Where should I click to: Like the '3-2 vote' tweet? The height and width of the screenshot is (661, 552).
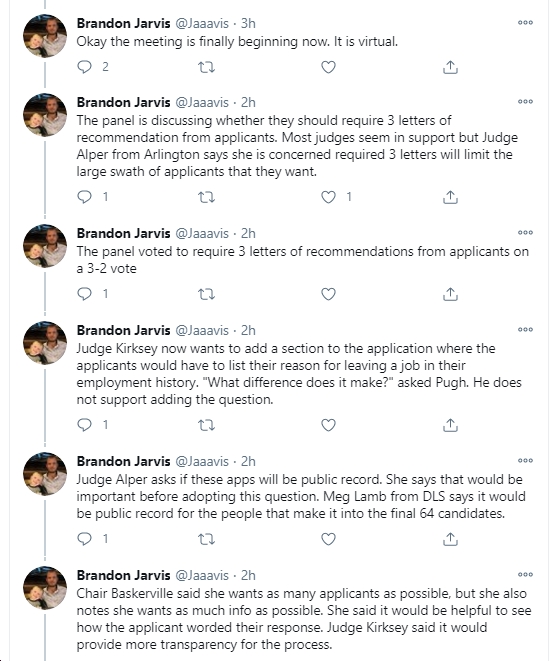tap(328, 294)
